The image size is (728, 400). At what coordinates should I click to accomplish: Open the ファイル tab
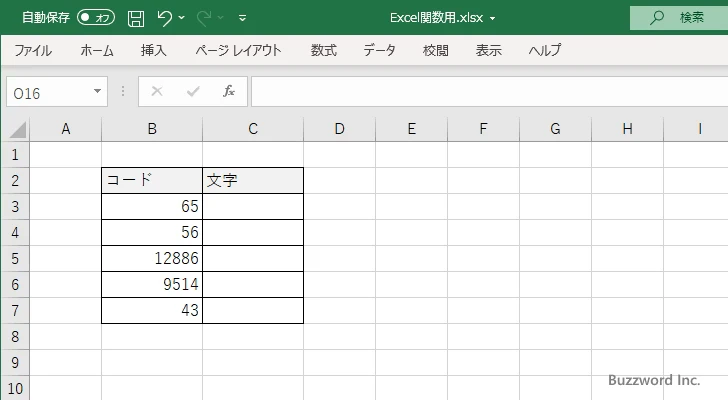click(x=33, y=50)
